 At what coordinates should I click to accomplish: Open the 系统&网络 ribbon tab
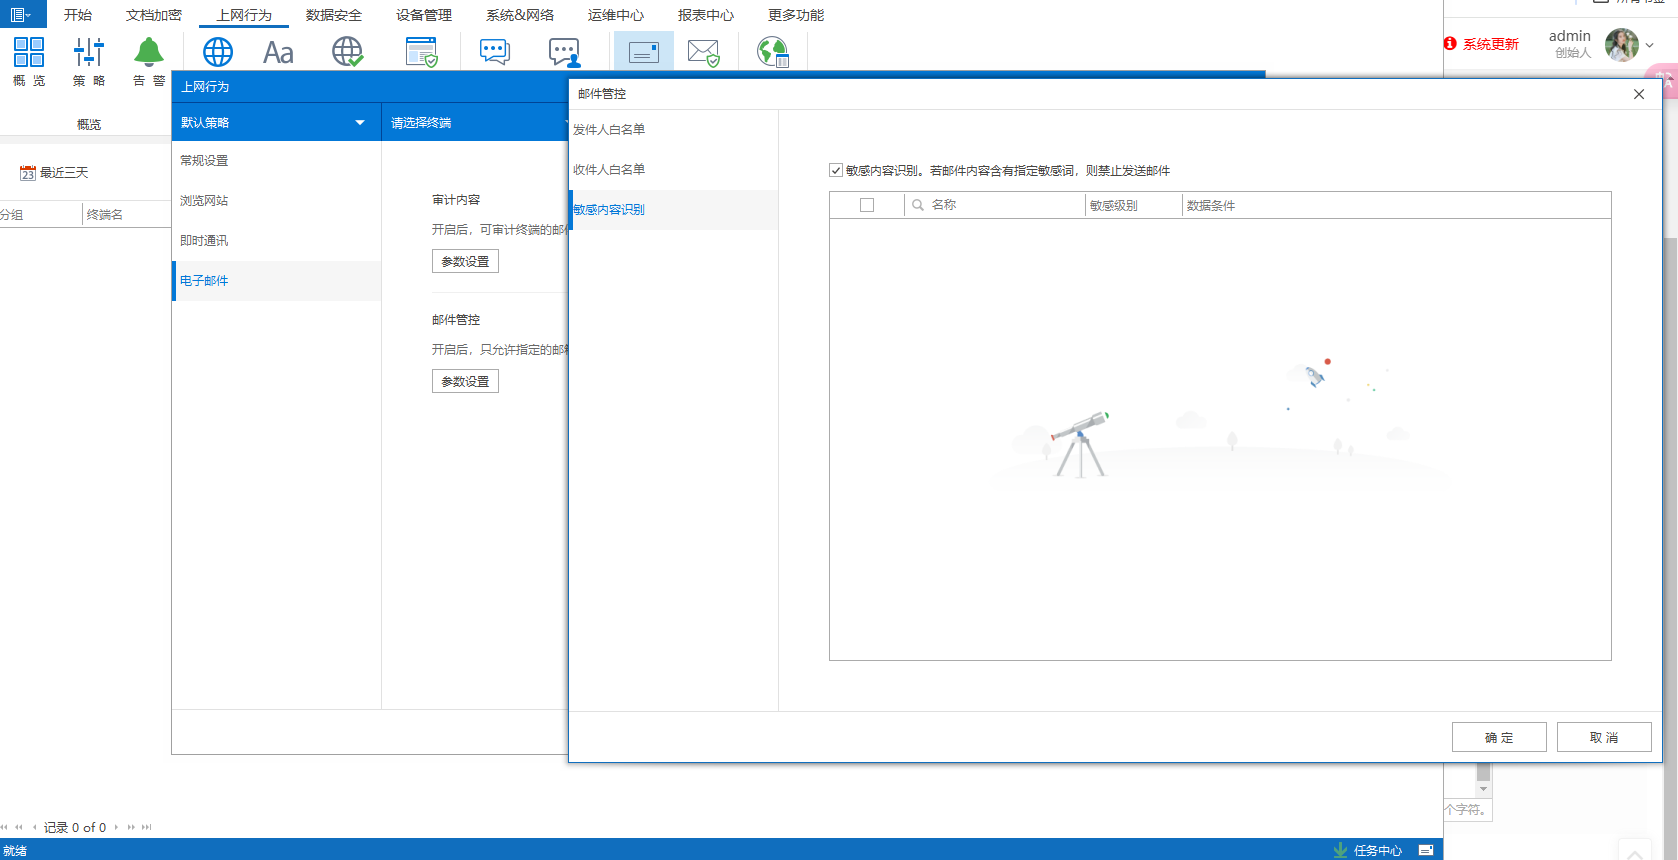520,15
